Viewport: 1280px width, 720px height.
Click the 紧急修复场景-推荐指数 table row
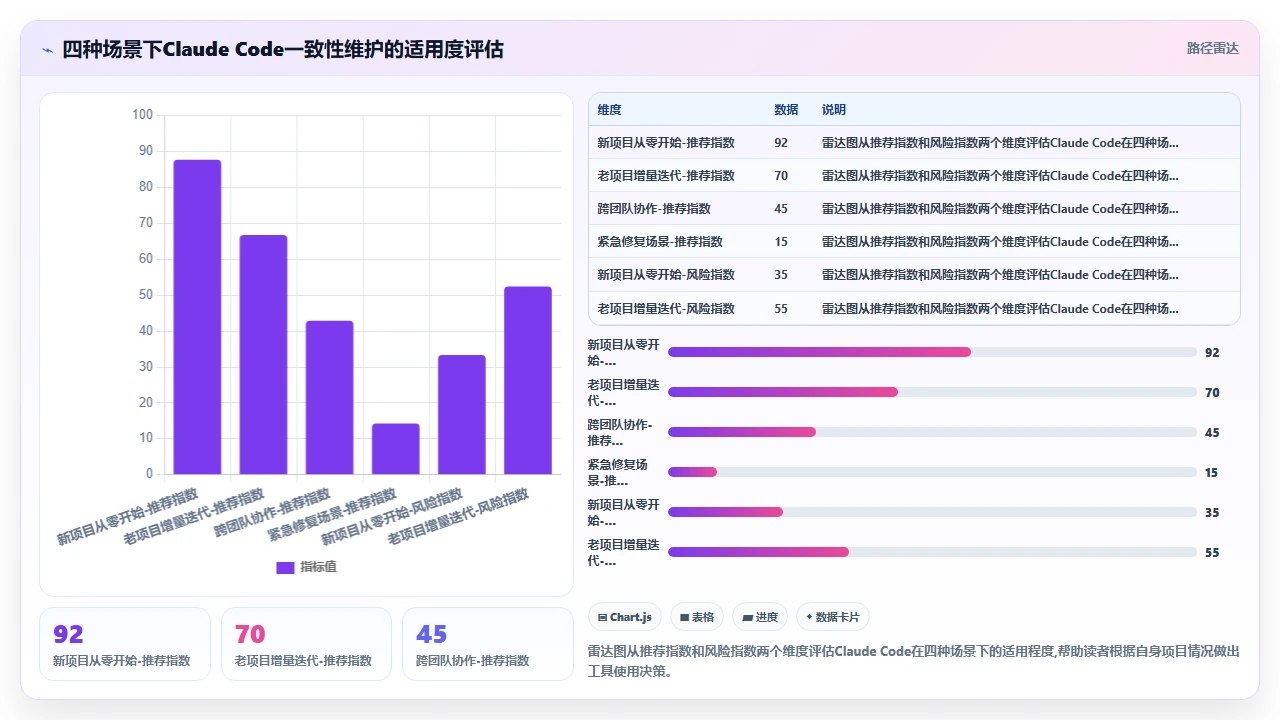pos(914,242)
